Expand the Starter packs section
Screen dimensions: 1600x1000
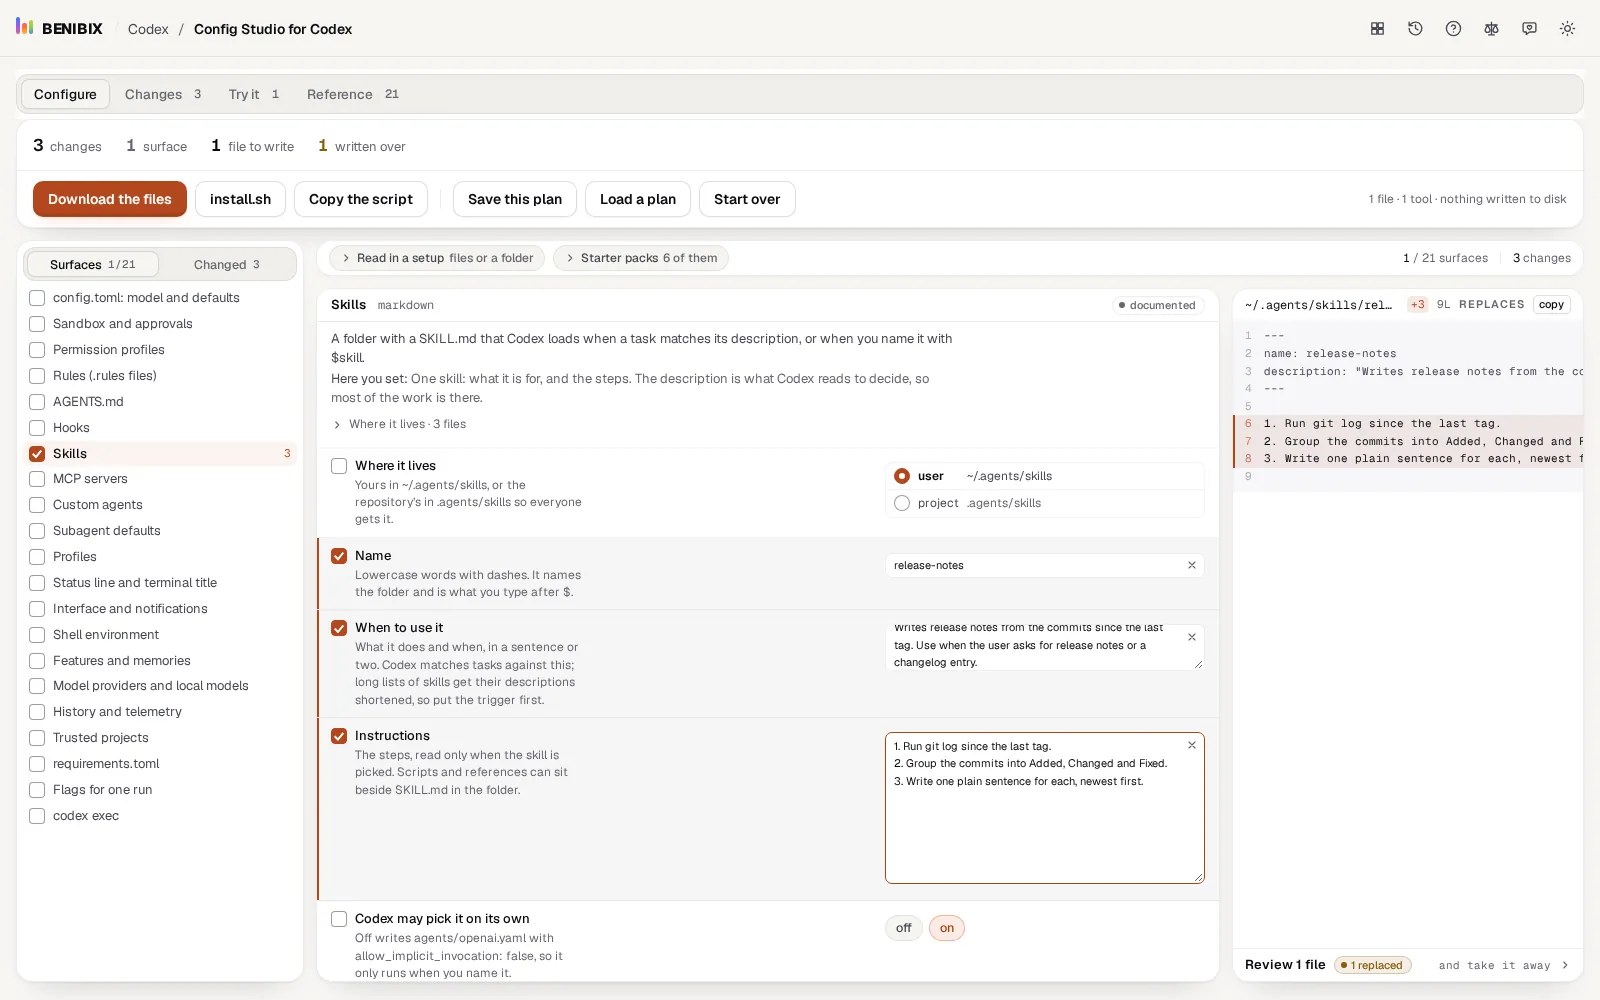pyautogui.click(x=641, y=258)
